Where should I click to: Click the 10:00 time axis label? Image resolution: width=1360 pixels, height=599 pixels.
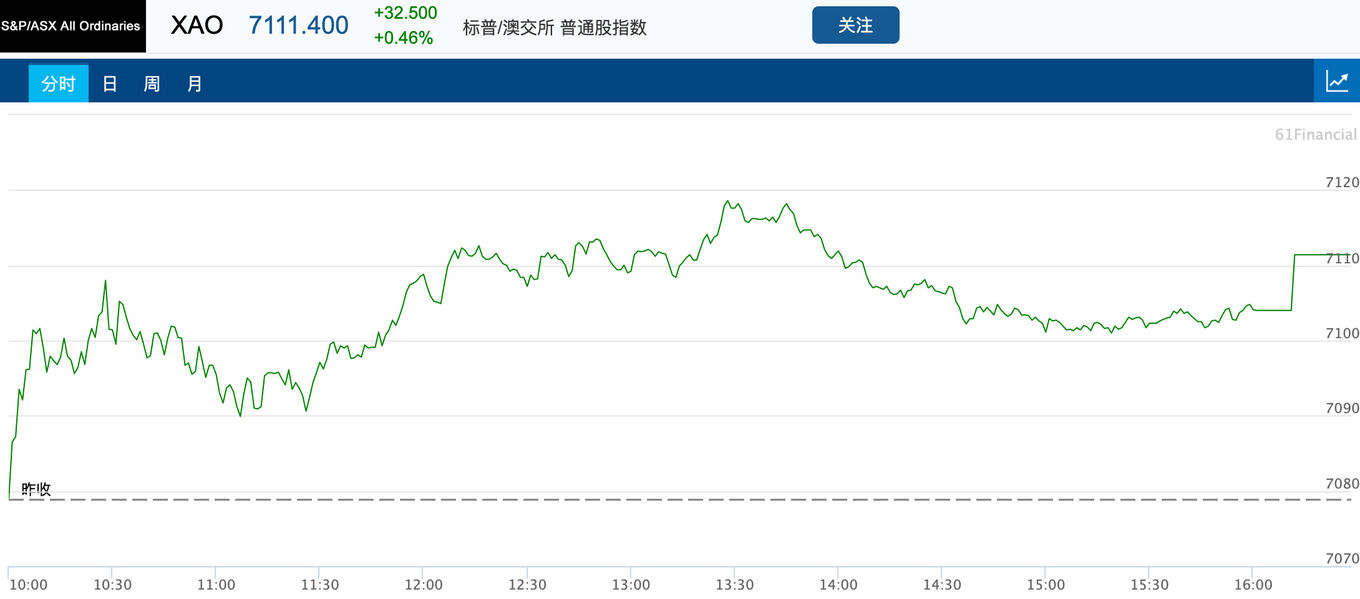[x=27, y=585]
